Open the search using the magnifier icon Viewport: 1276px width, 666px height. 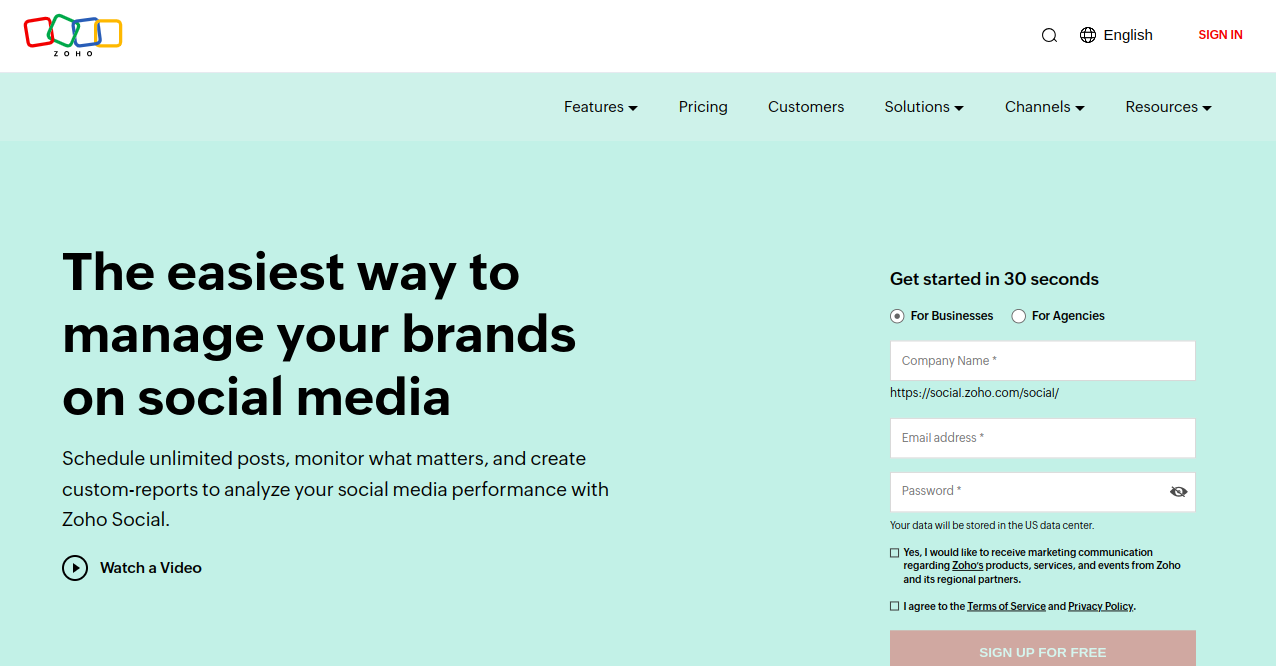pyautogui.click(x=1049, y=35)
